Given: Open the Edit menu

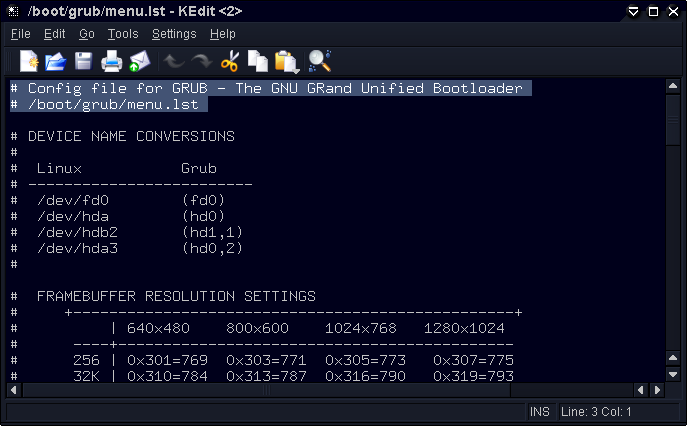Looking at the screenshot, I should point(54,34).
